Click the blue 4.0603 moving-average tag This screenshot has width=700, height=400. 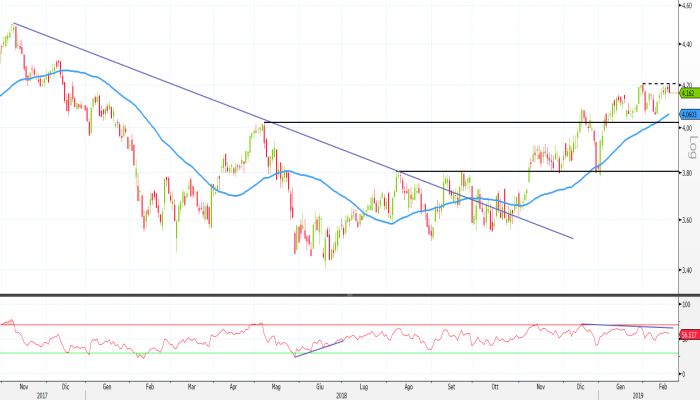click(x=690, y=115)
